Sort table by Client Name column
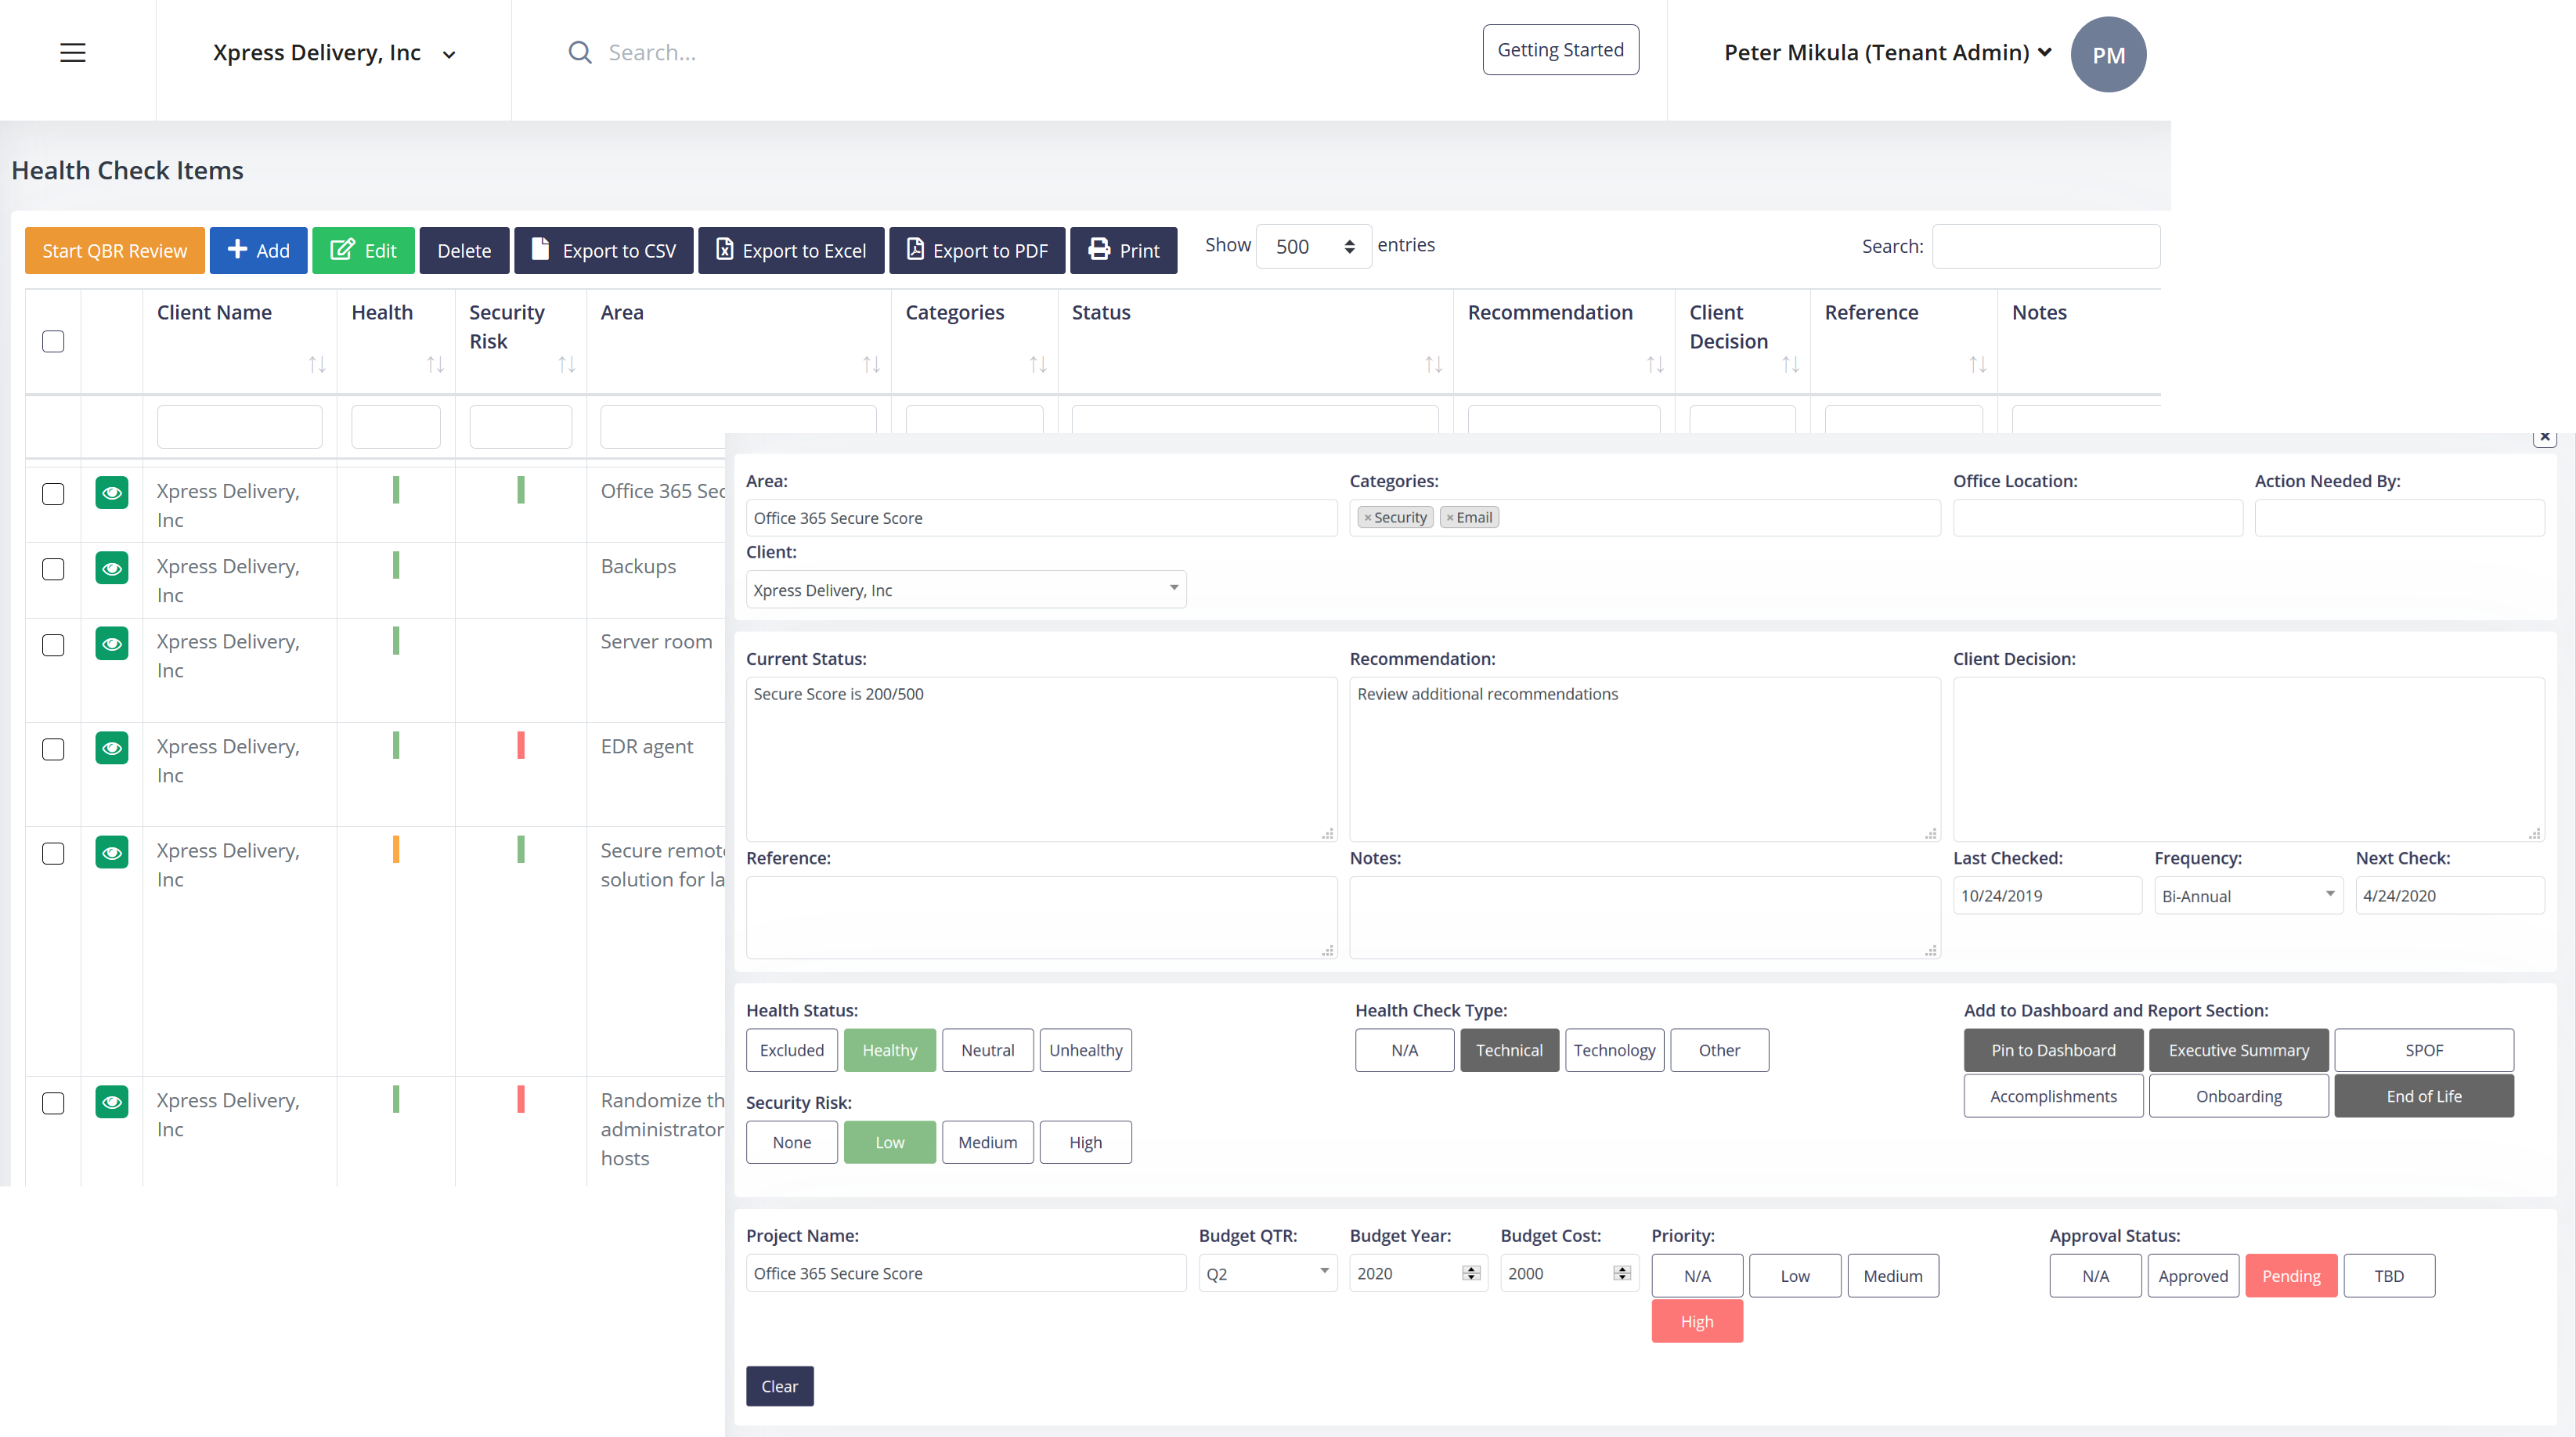Viewport: 2576px width, 1437px height. (317, 364)
